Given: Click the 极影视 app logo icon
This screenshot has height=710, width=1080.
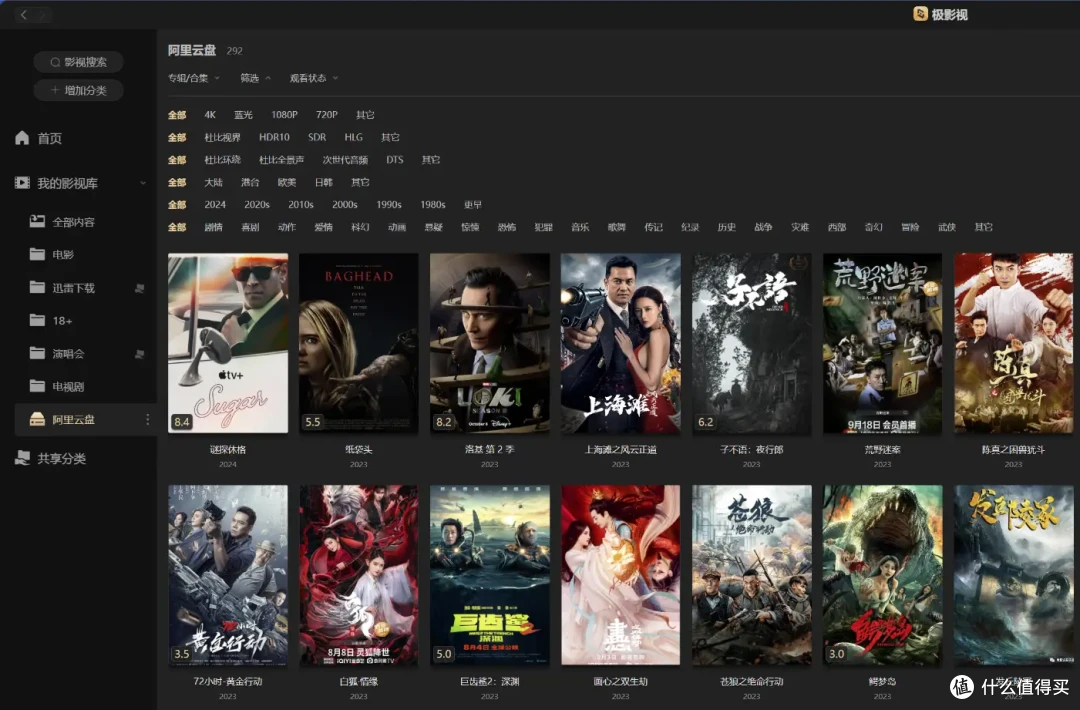Looking at the screenshot, I should (920, 14).
